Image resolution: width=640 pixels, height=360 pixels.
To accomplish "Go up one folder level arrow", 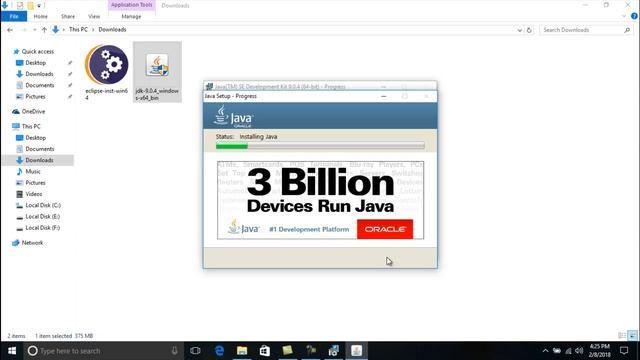I will (x=44, y=30).
